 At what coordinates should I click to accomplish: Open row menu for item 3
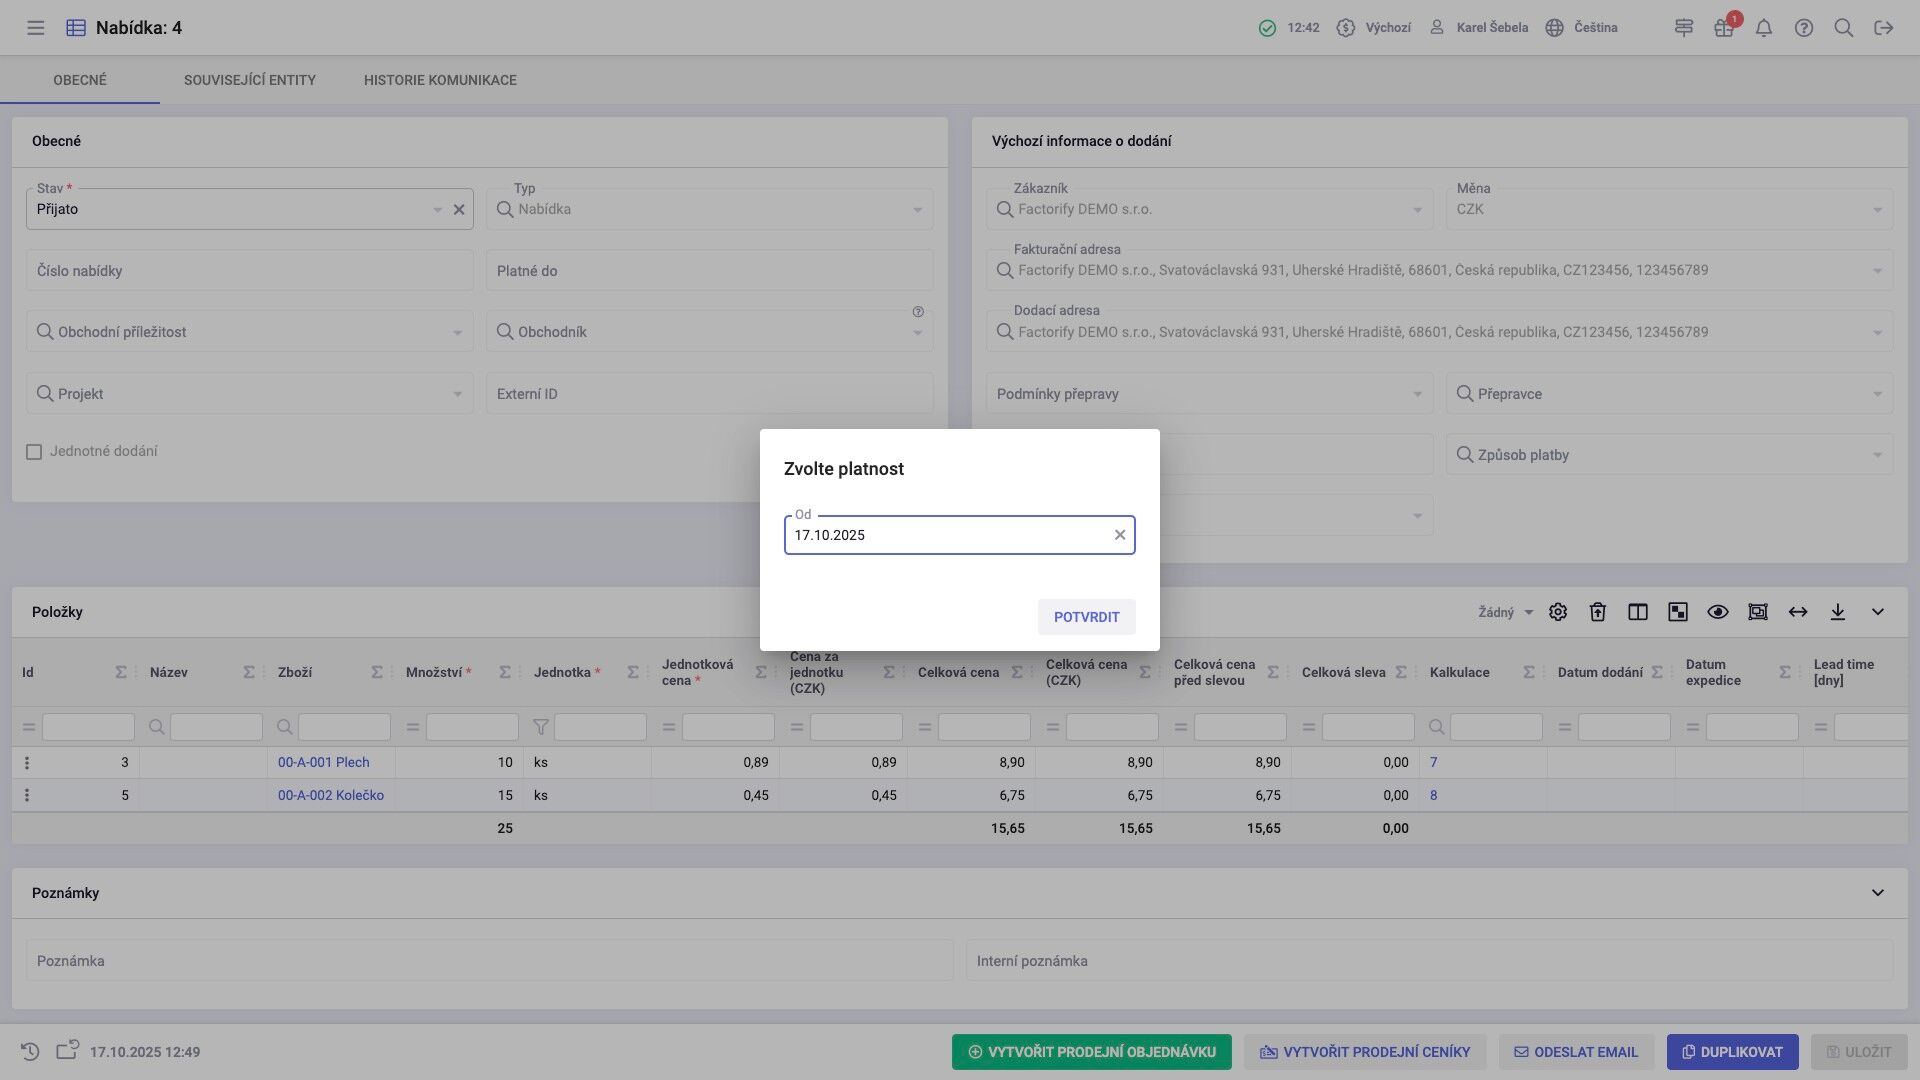(x=27, y=763)
